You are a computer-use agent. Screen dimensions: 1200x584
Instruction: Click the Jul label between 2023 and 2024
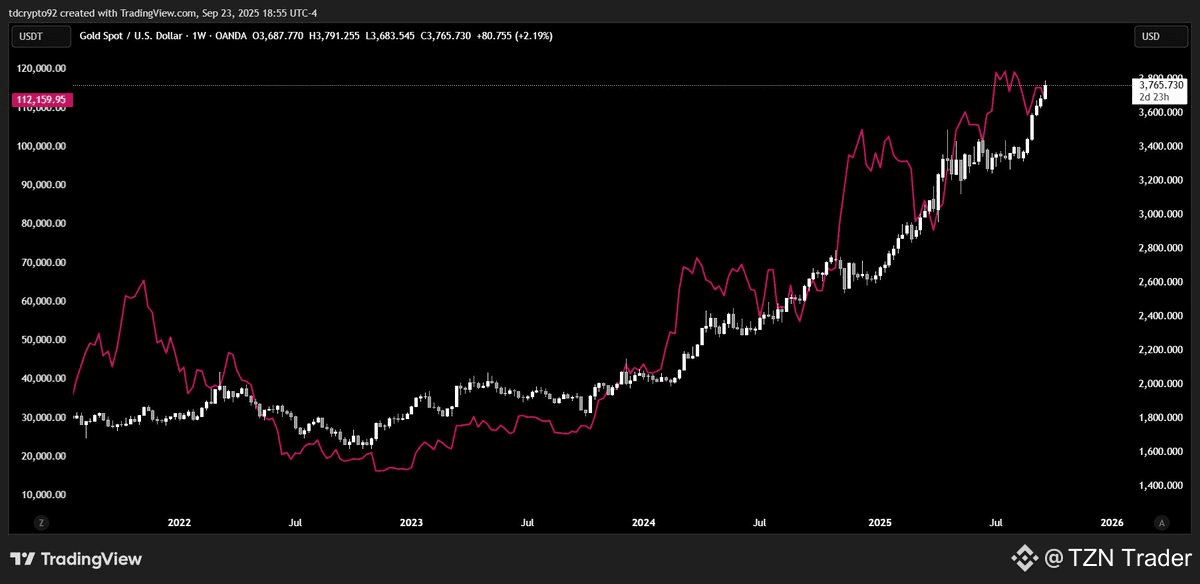527,523
